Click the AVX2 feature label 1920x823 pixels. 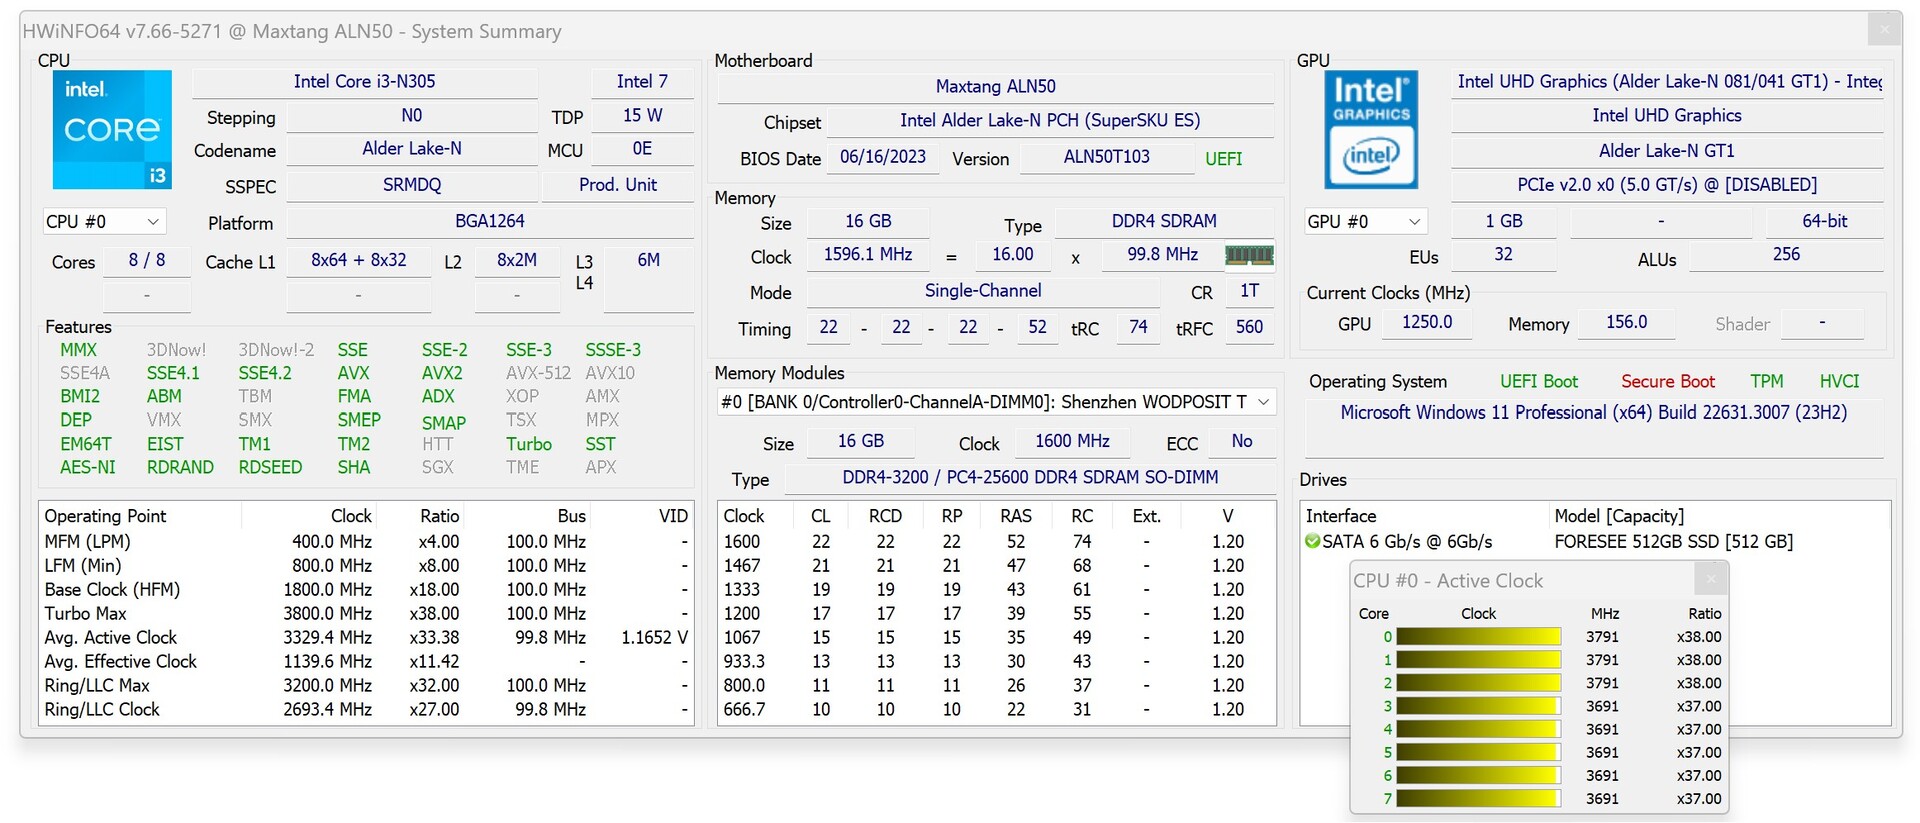click(441, 373)
